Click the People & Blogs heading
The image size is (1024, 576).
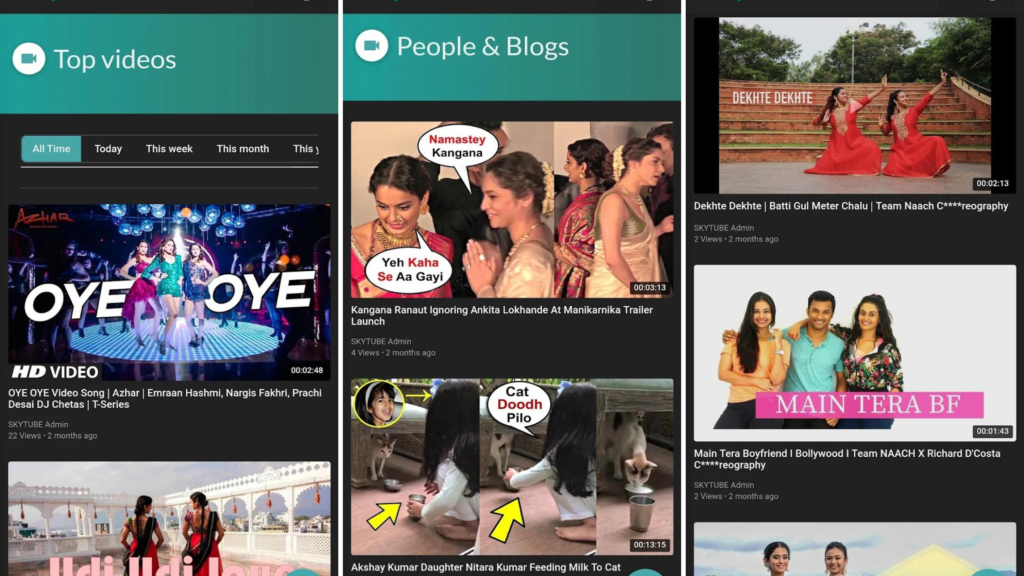[x=483, y=46]
